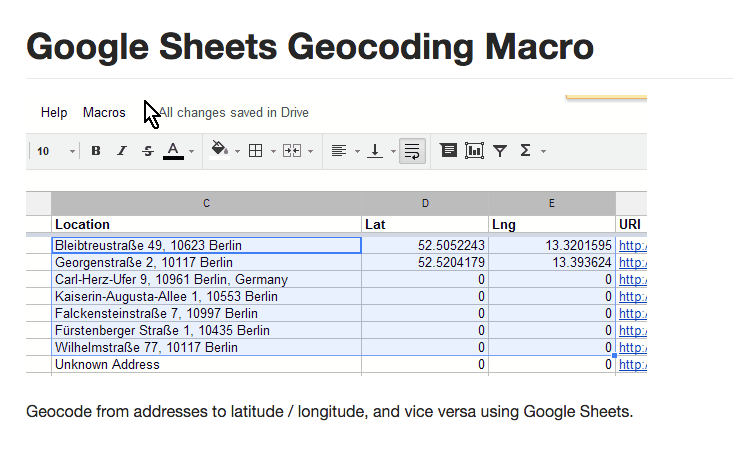Toggle text wrapping button

(x=412, y=151)
